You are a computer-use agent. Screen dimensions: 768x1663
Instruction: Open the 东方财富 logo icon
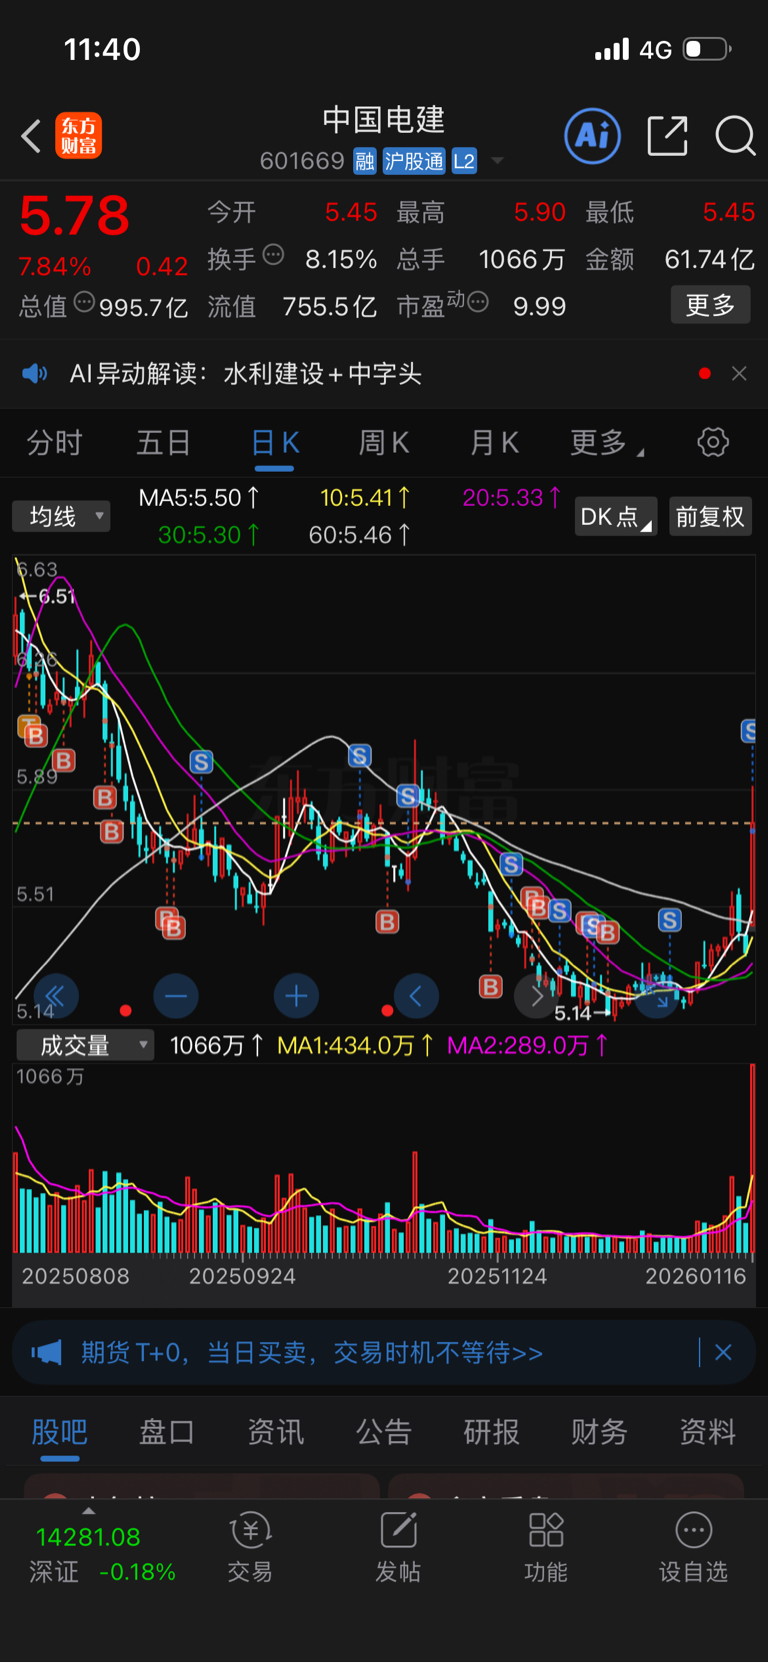[x=78, y=136]
